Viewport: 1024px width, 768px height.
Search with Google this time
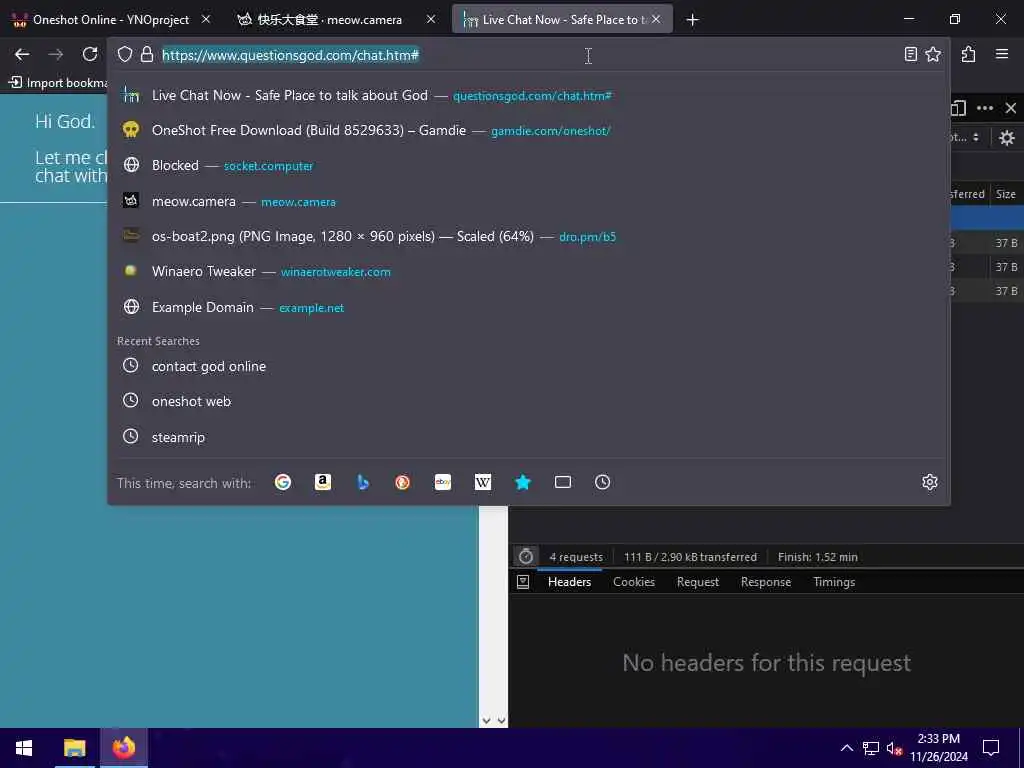point(283,483)
